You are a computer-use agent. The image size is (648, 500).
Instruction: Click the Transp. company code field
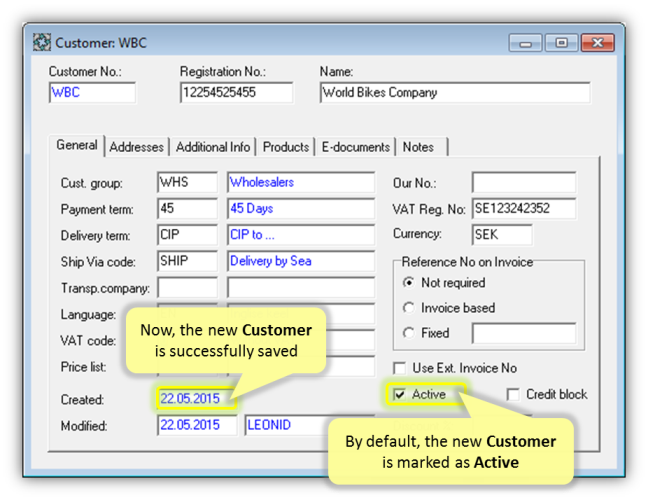tap(187, 287)
